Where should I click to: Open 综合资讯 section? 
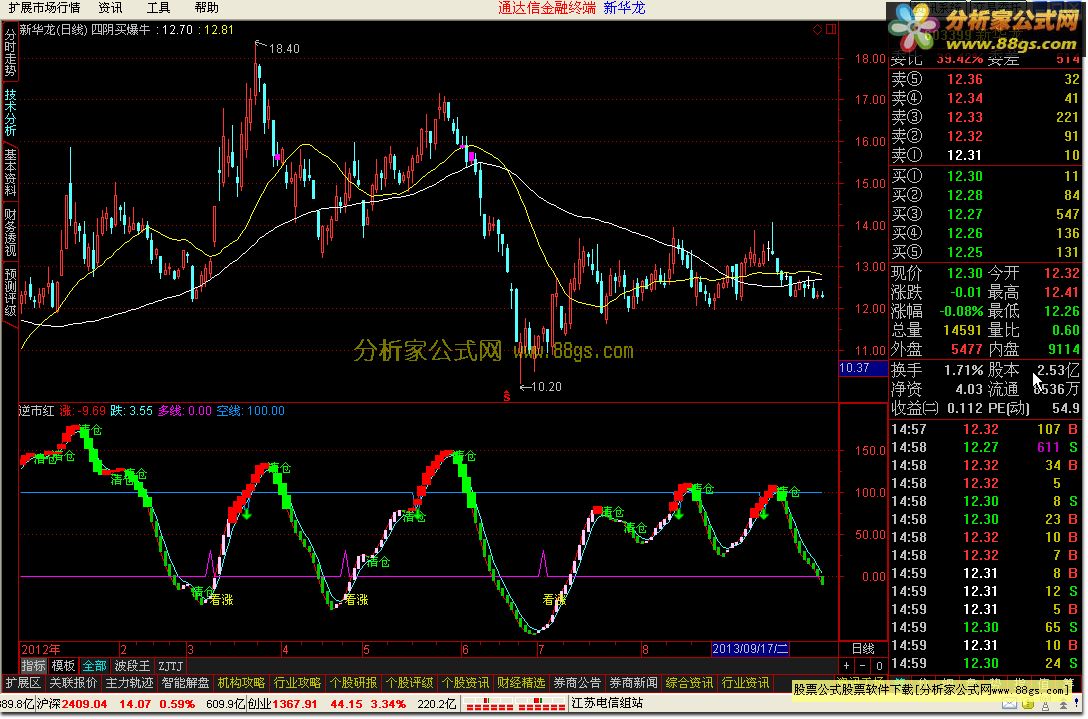pyautogui.click(x=689, y=684)
